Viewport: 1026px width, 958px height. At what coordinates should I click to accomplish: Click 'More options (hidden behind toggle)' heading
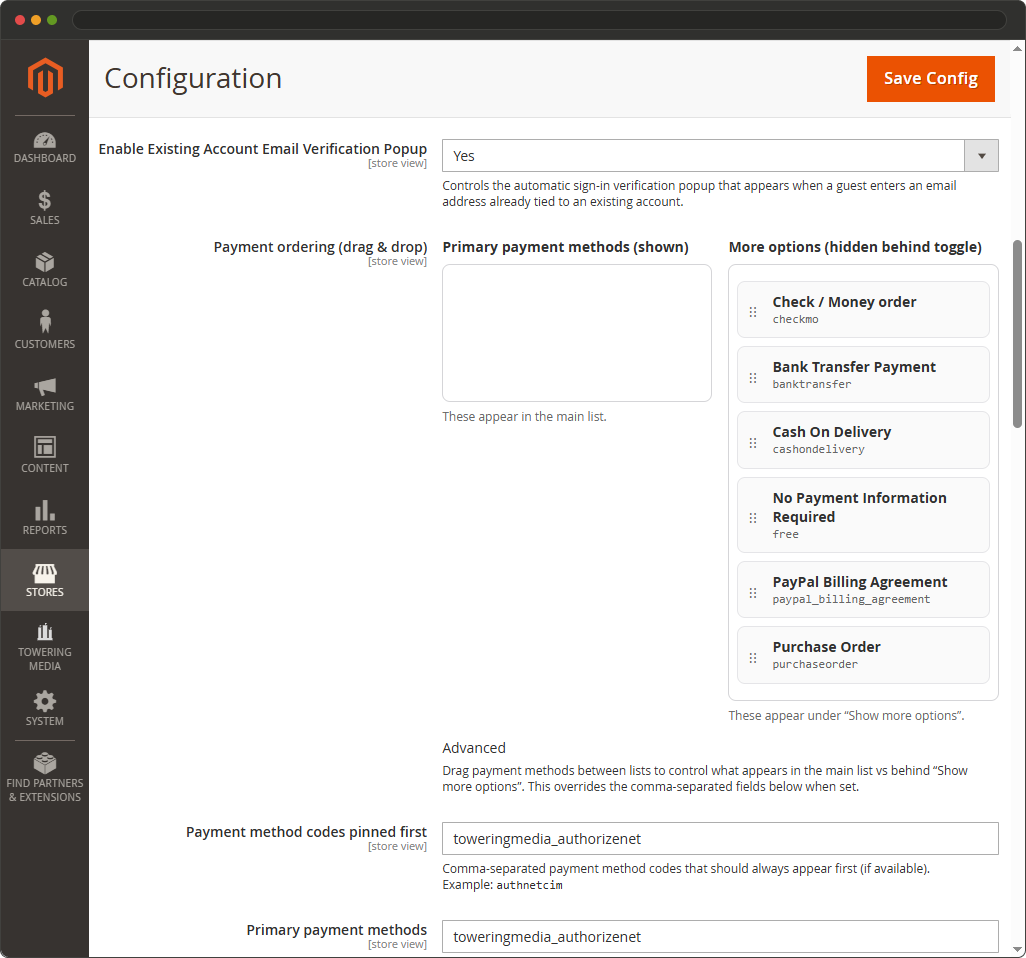(x=855, y=247)
